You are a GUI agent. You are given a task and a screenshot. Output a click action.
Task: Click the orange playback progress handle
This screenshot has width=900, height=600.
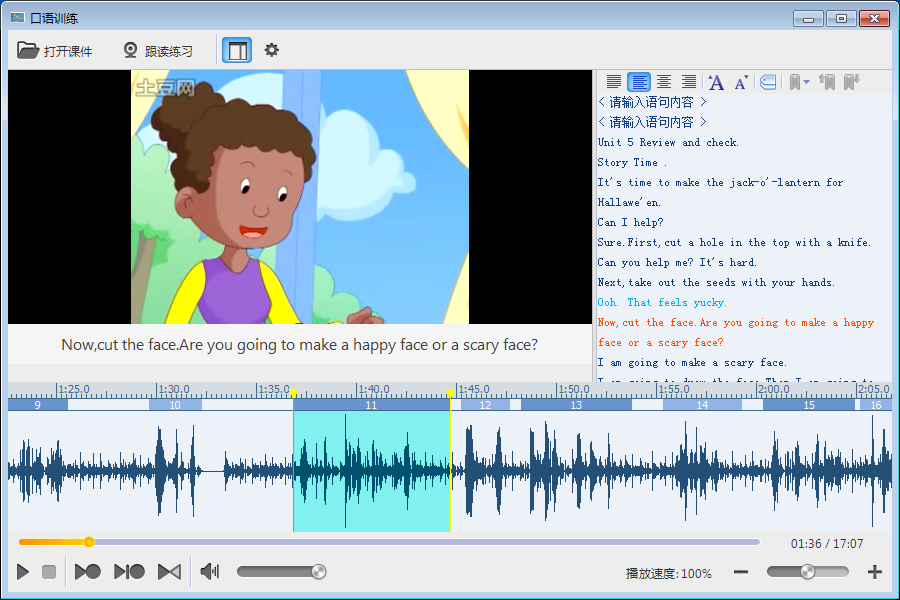click(x=88, y=541)
